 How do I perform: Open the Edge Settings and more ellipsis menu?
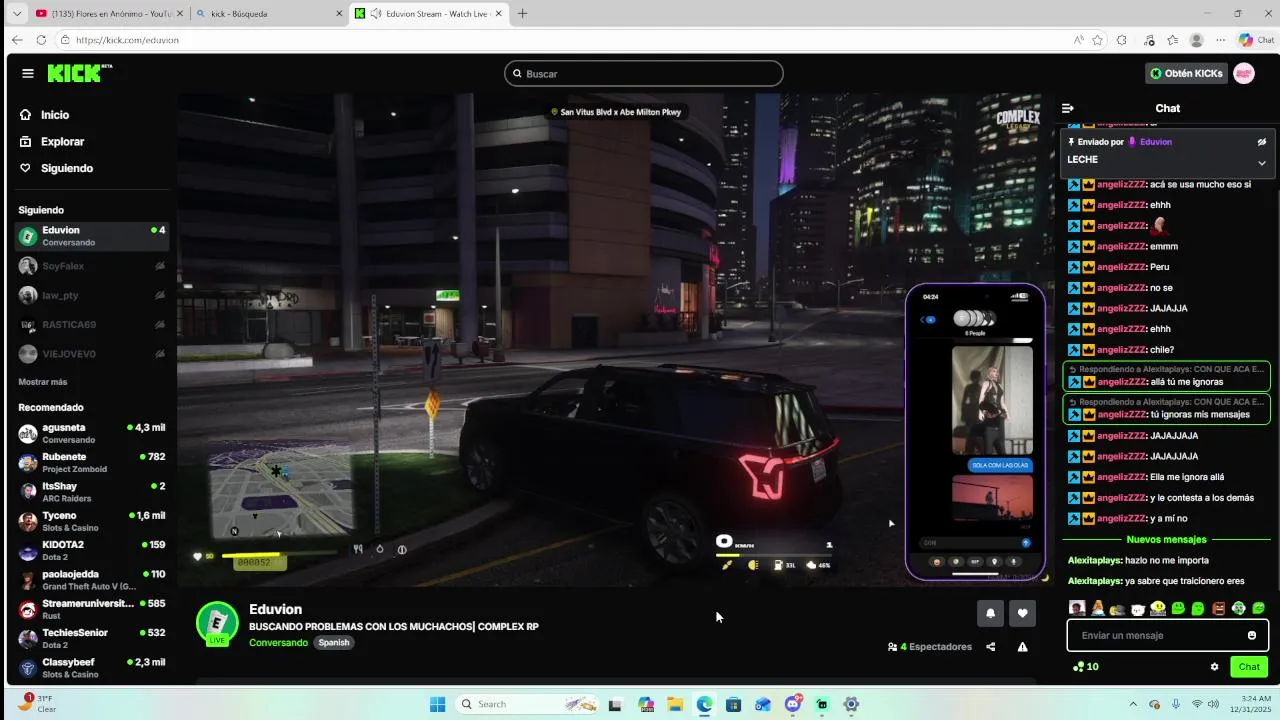tap(1221, 40)
